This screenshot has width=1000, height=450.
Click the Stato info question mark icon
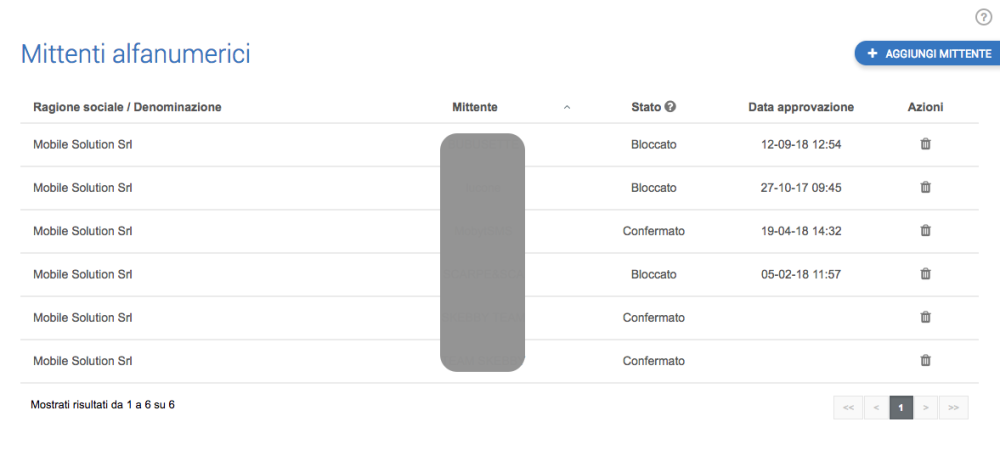(x=670, y=107)
